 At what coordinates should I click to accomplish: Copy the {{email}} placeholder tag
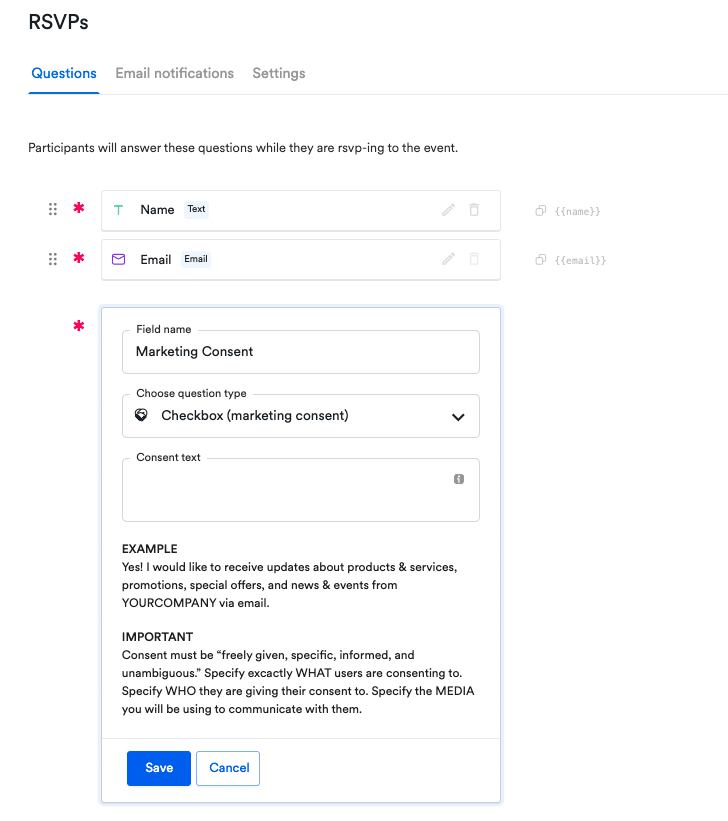541,260
